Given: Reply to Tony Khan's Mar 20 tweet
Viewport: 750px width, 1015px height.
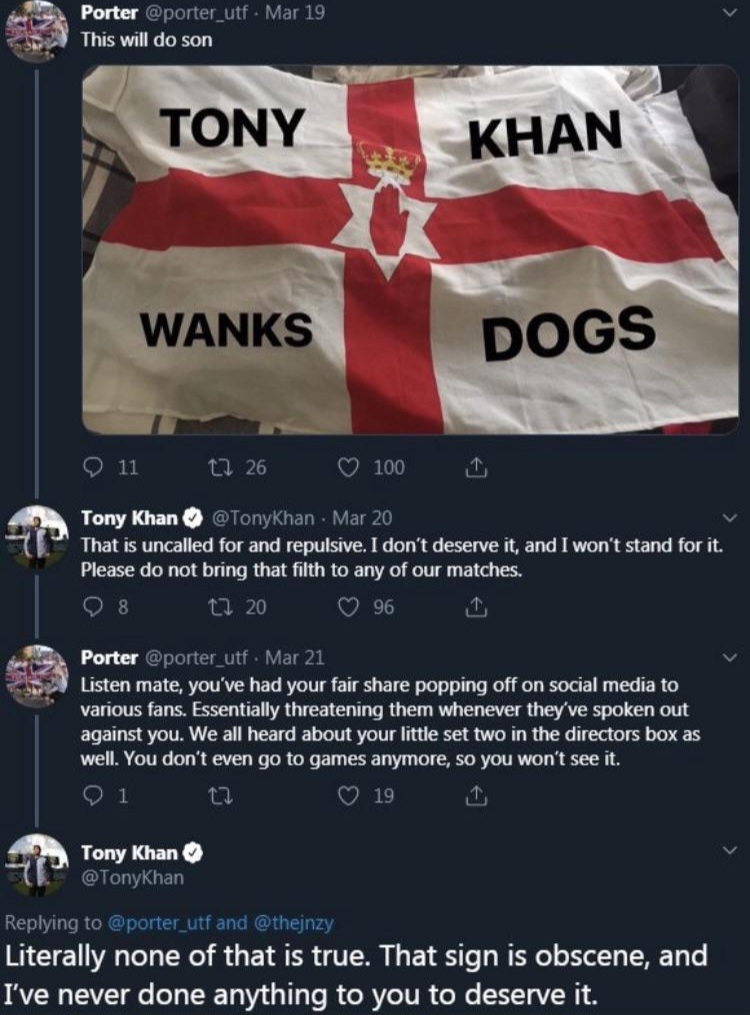Looking at the screenshot, I should tap(94, 607).
